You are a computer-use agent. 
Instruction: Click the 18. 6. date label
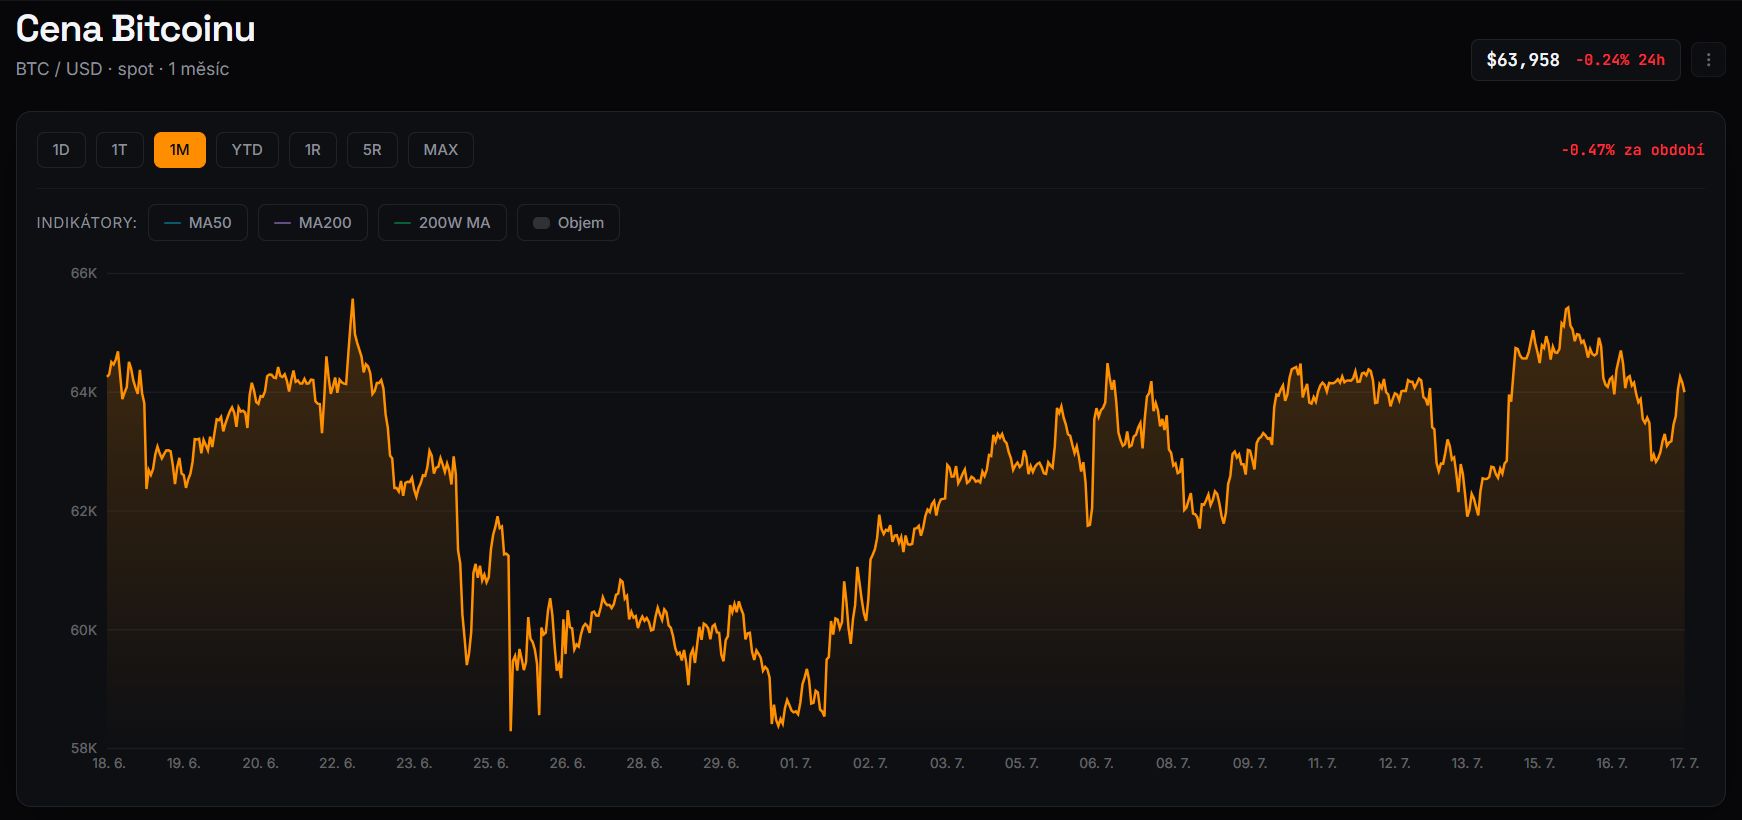pos(109,763)
